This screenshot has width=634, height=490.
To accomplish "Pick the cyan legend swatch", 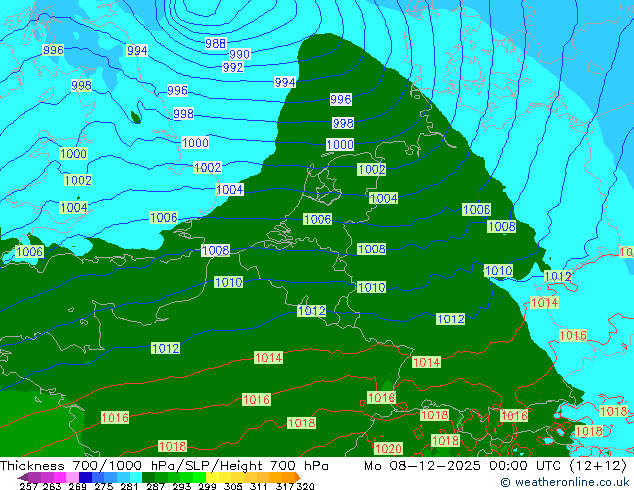I will (x=136, y=477).
